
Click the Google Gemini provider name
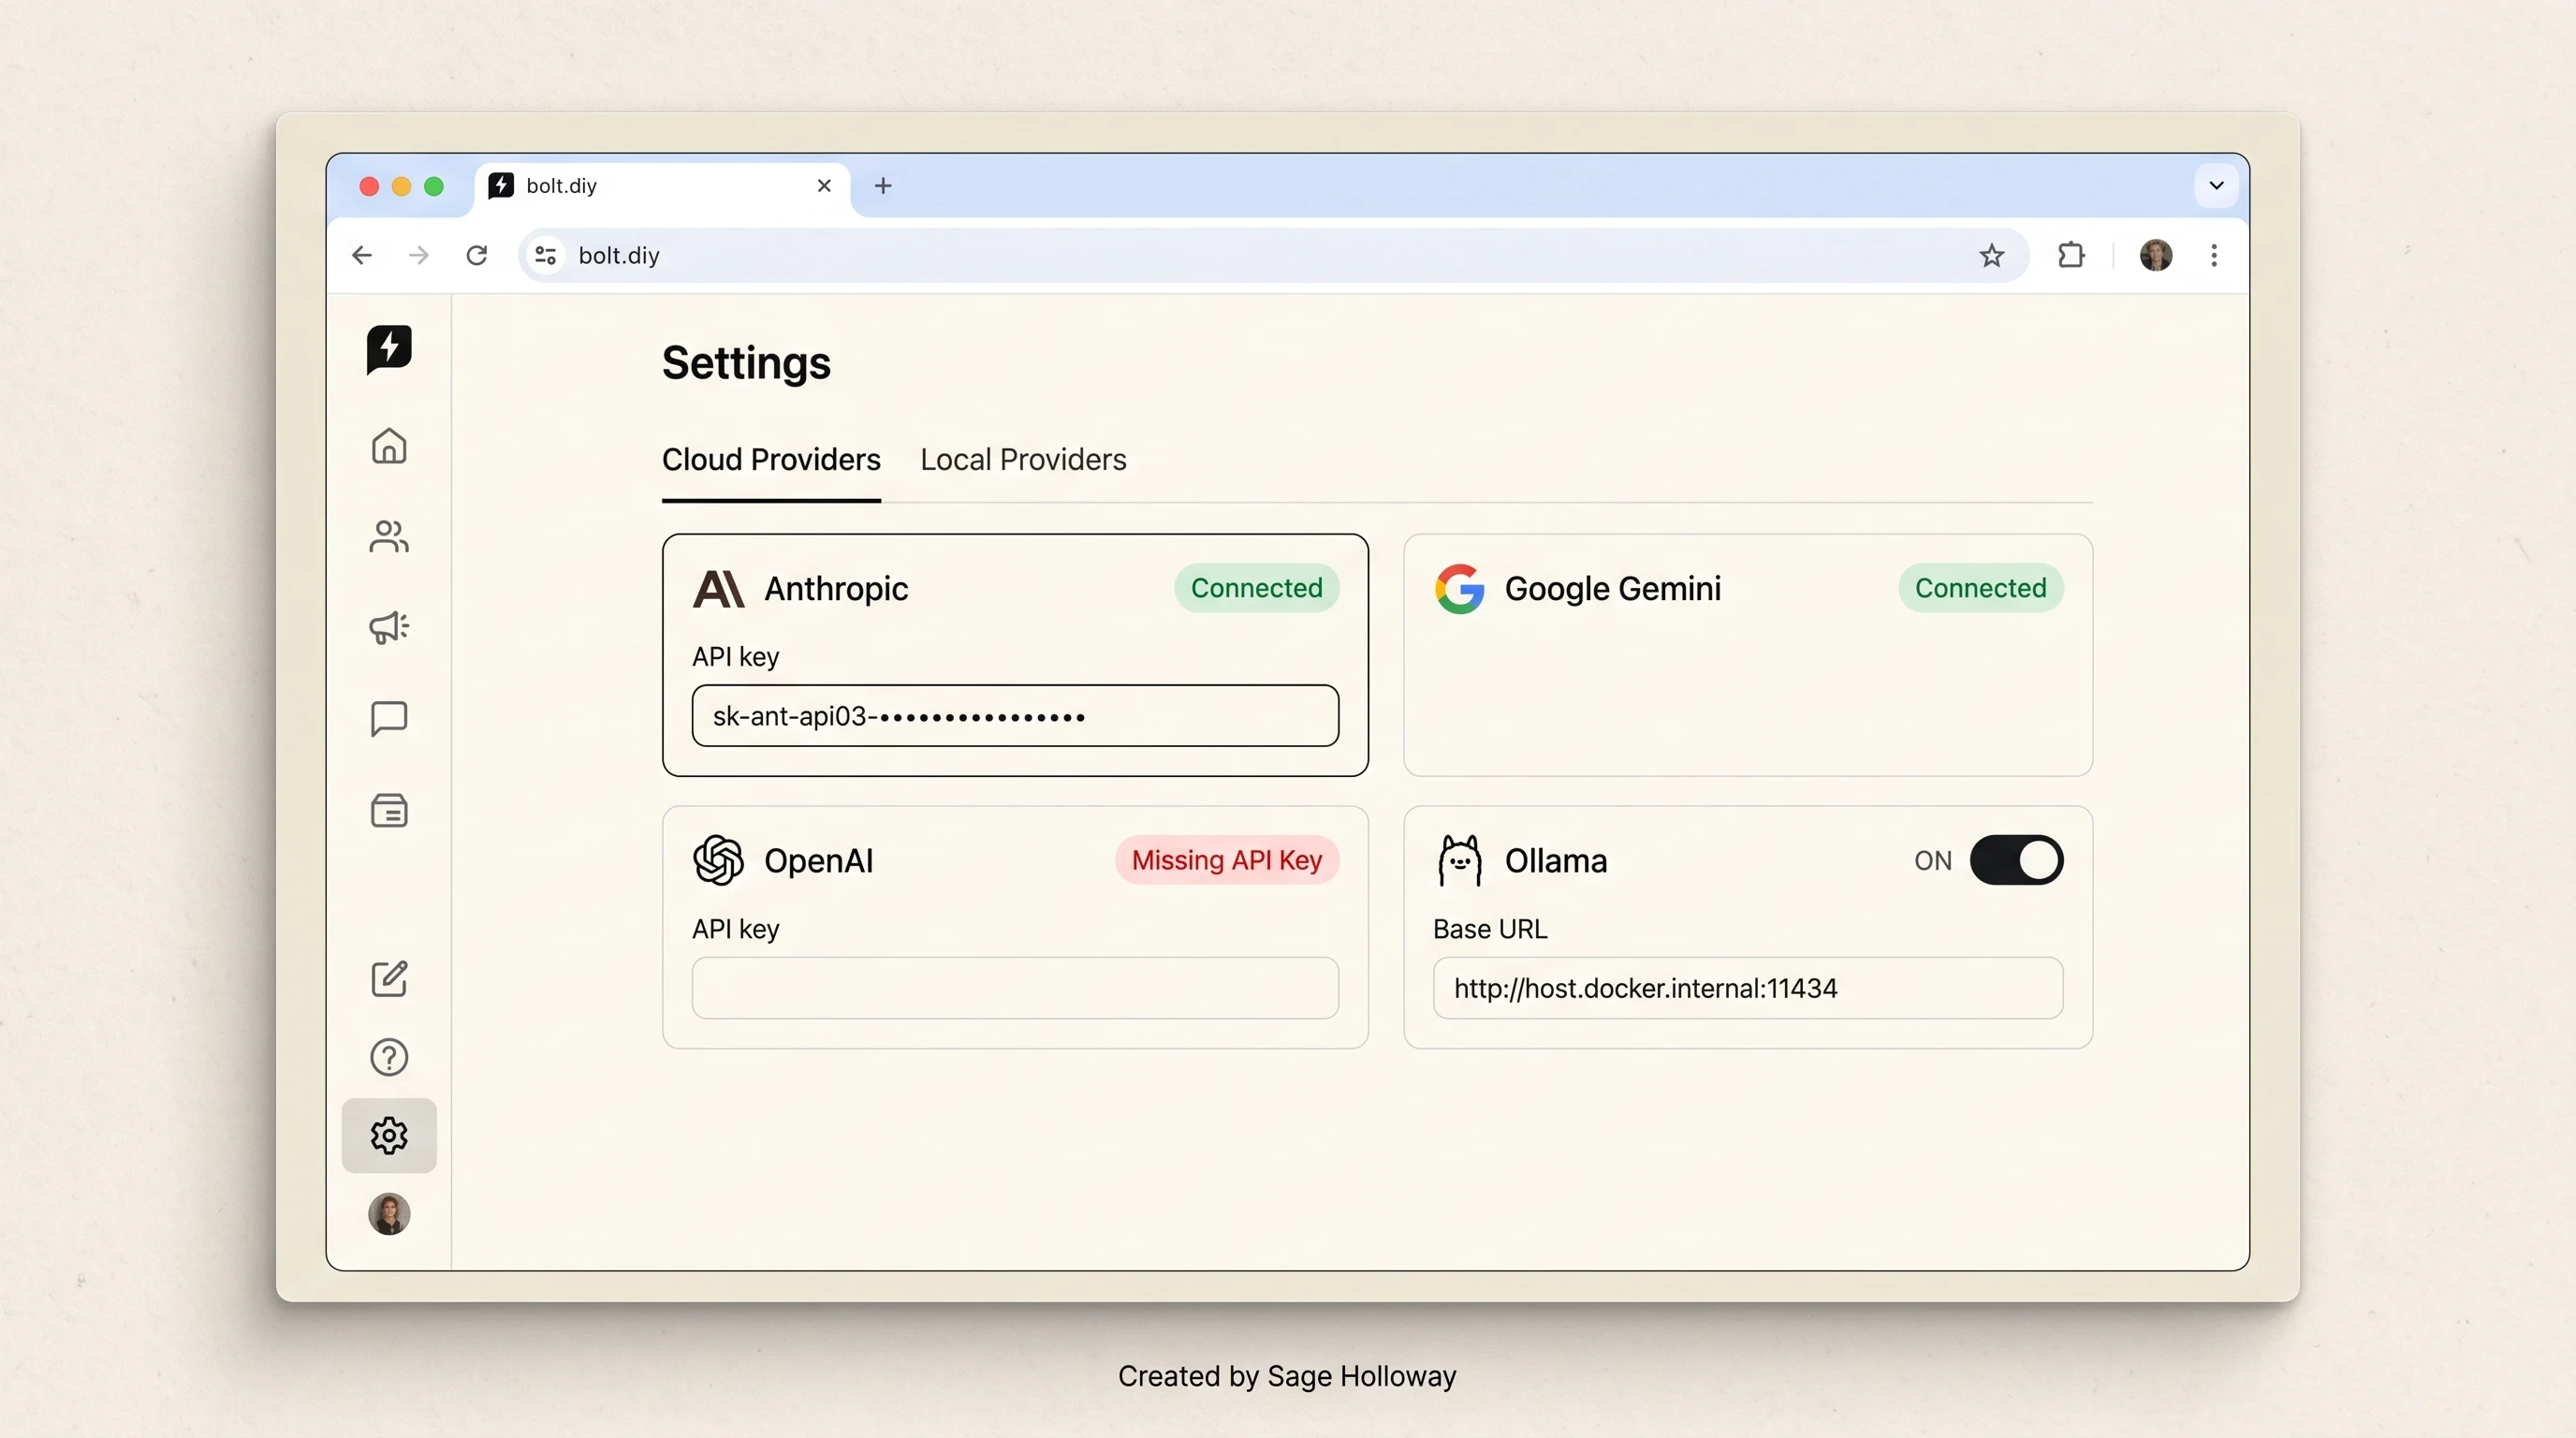click(x=1612, y=589)
